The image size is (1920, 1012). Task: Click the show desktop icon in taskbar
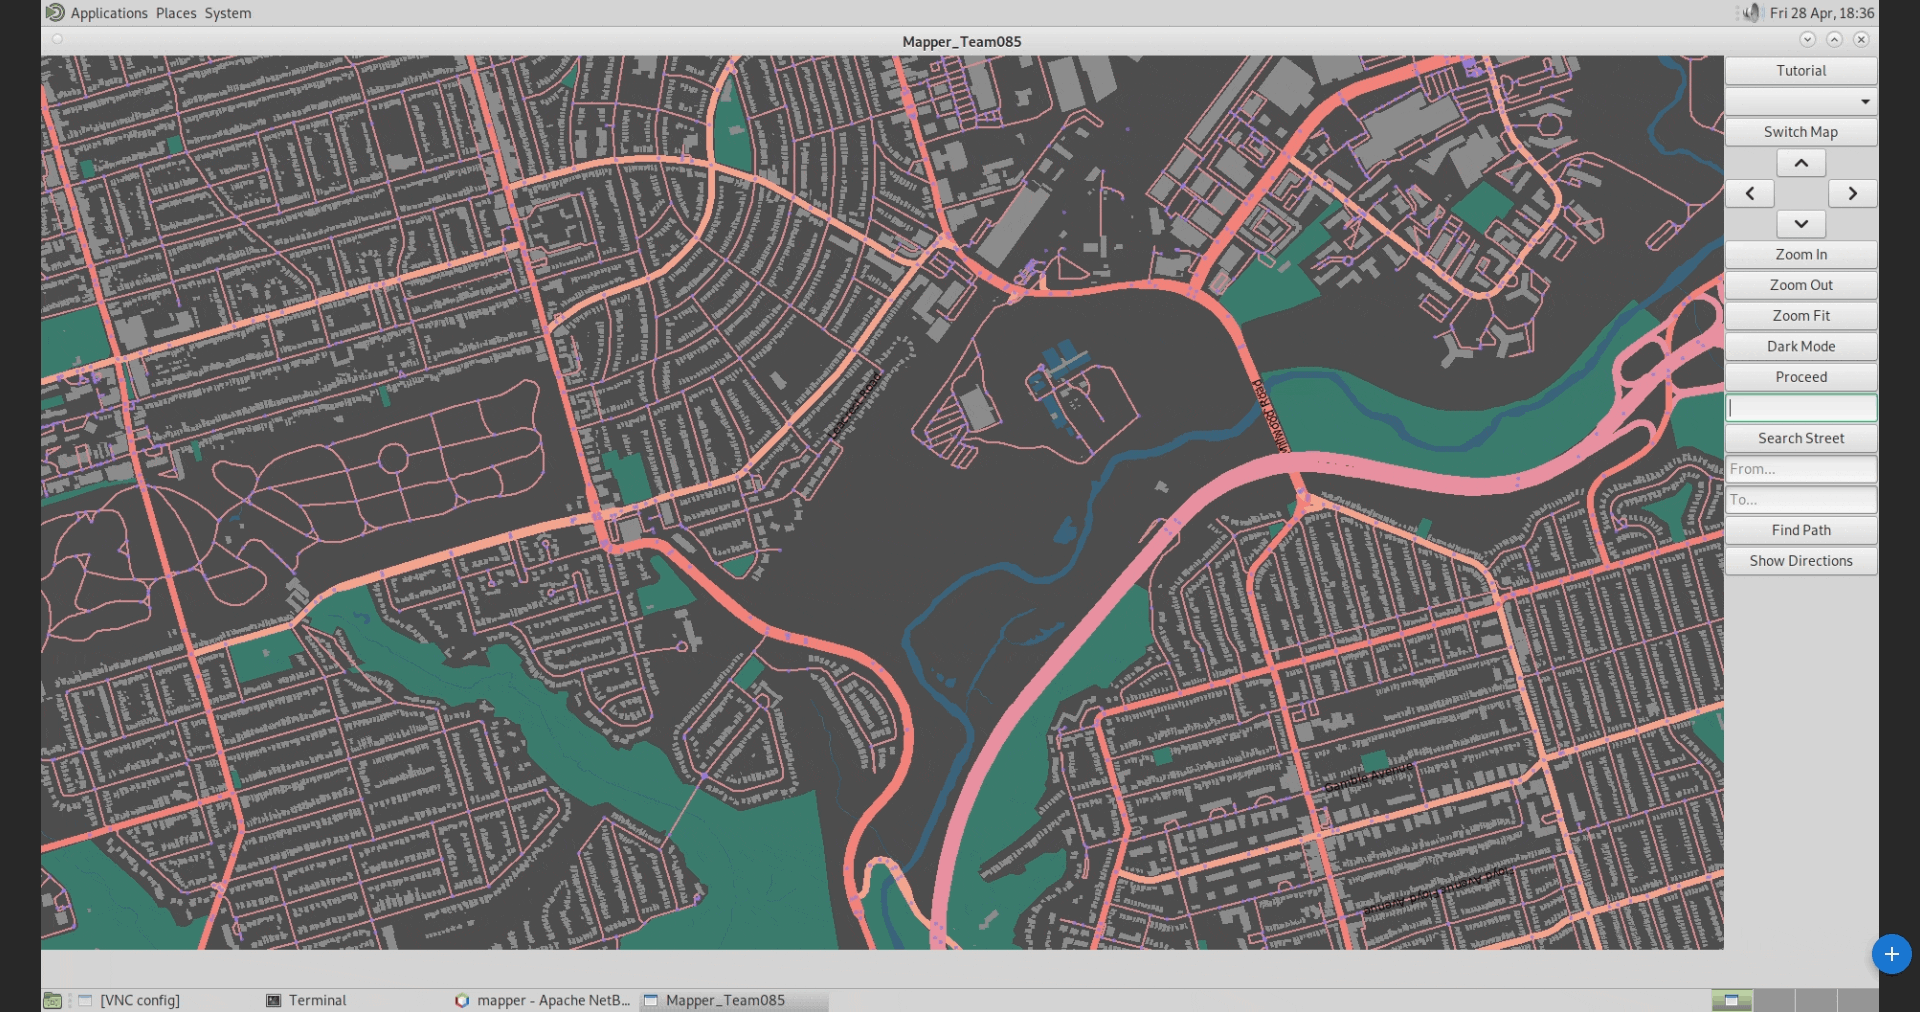pyautogui.click(x=53, y=1000)
